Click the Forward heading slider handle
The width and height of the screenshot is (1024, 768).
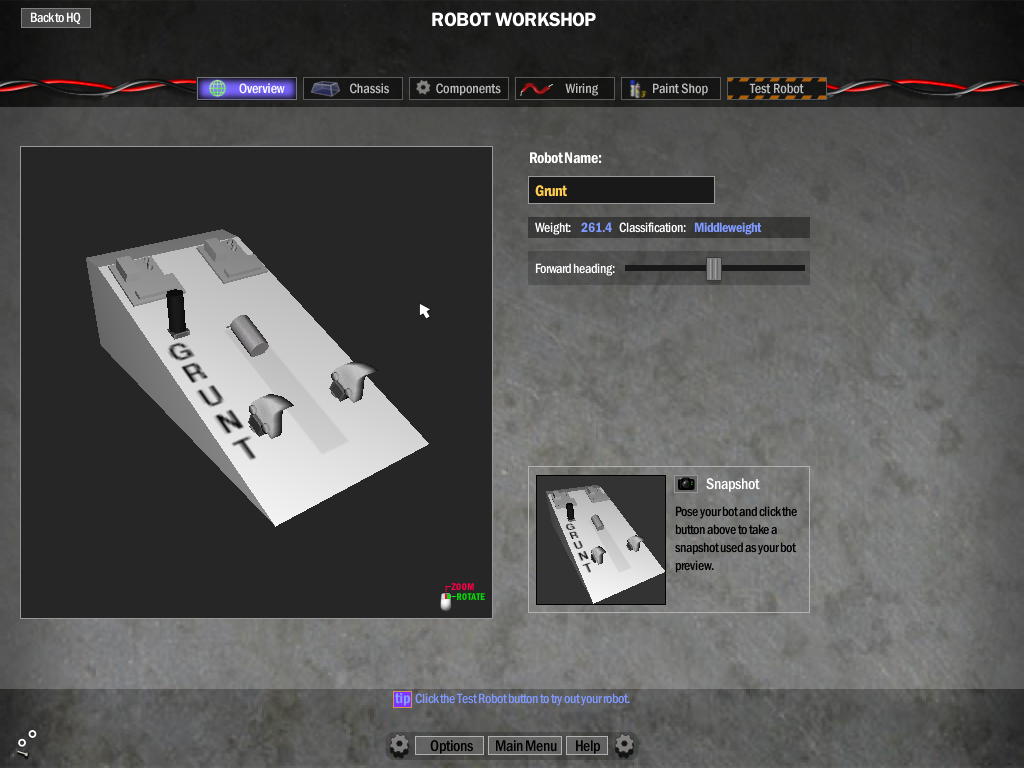713,269
